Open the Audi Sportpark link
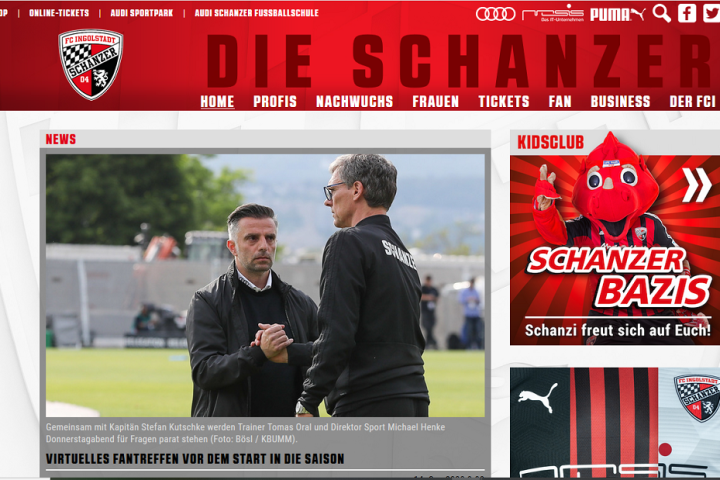Viewport: 720px width, 480px height. (142, 13)
